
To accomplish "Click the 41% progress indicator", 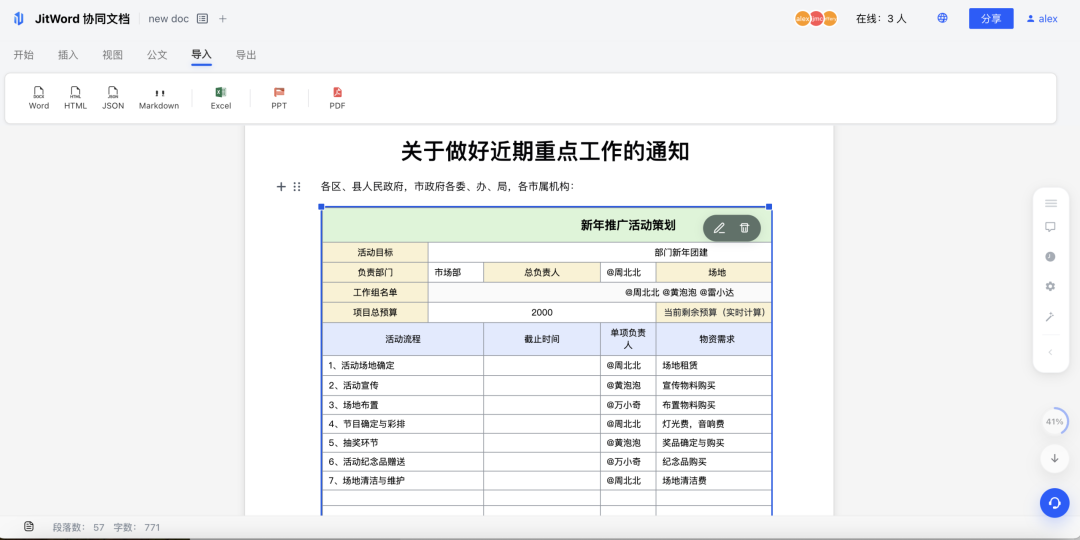I will point(1054,422).
